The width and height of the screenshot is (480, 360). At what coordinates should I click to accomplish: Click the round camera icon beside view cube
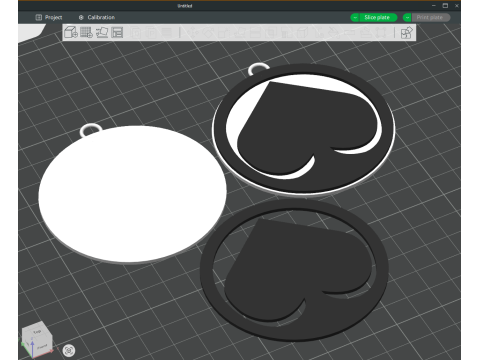69,350
